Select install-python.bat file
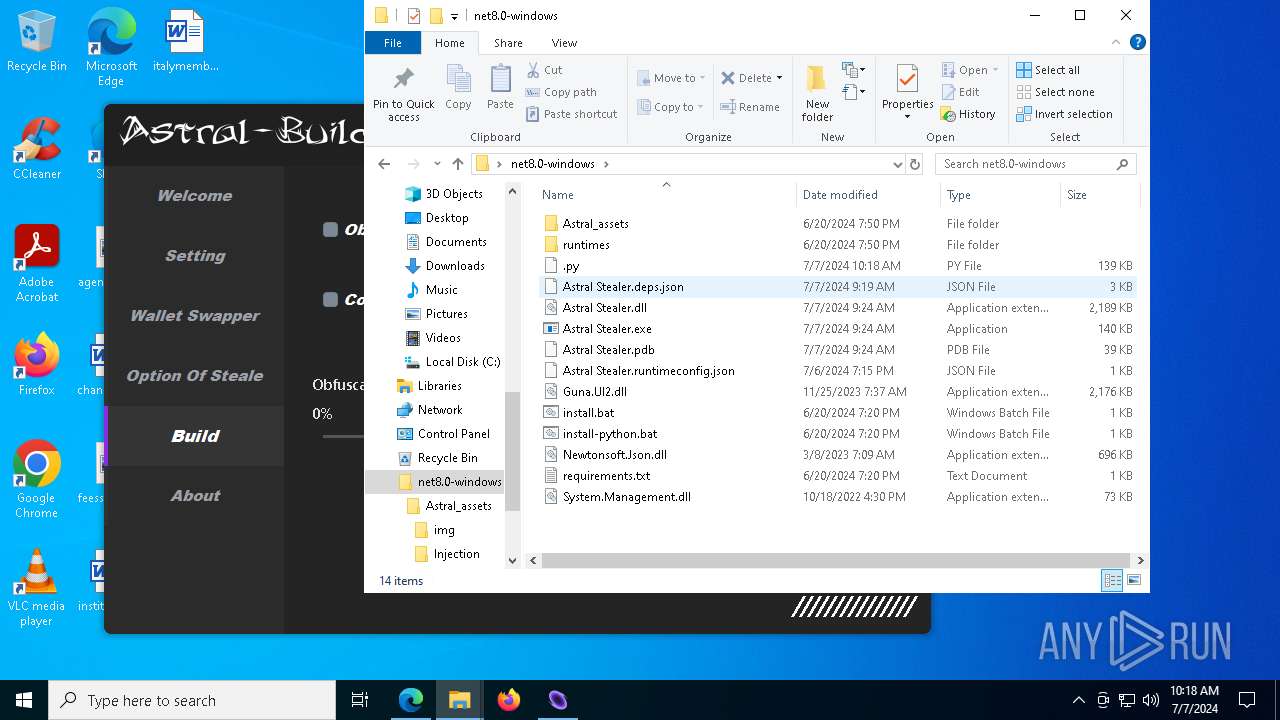1280x720 pixels. (x=610, y=434)
